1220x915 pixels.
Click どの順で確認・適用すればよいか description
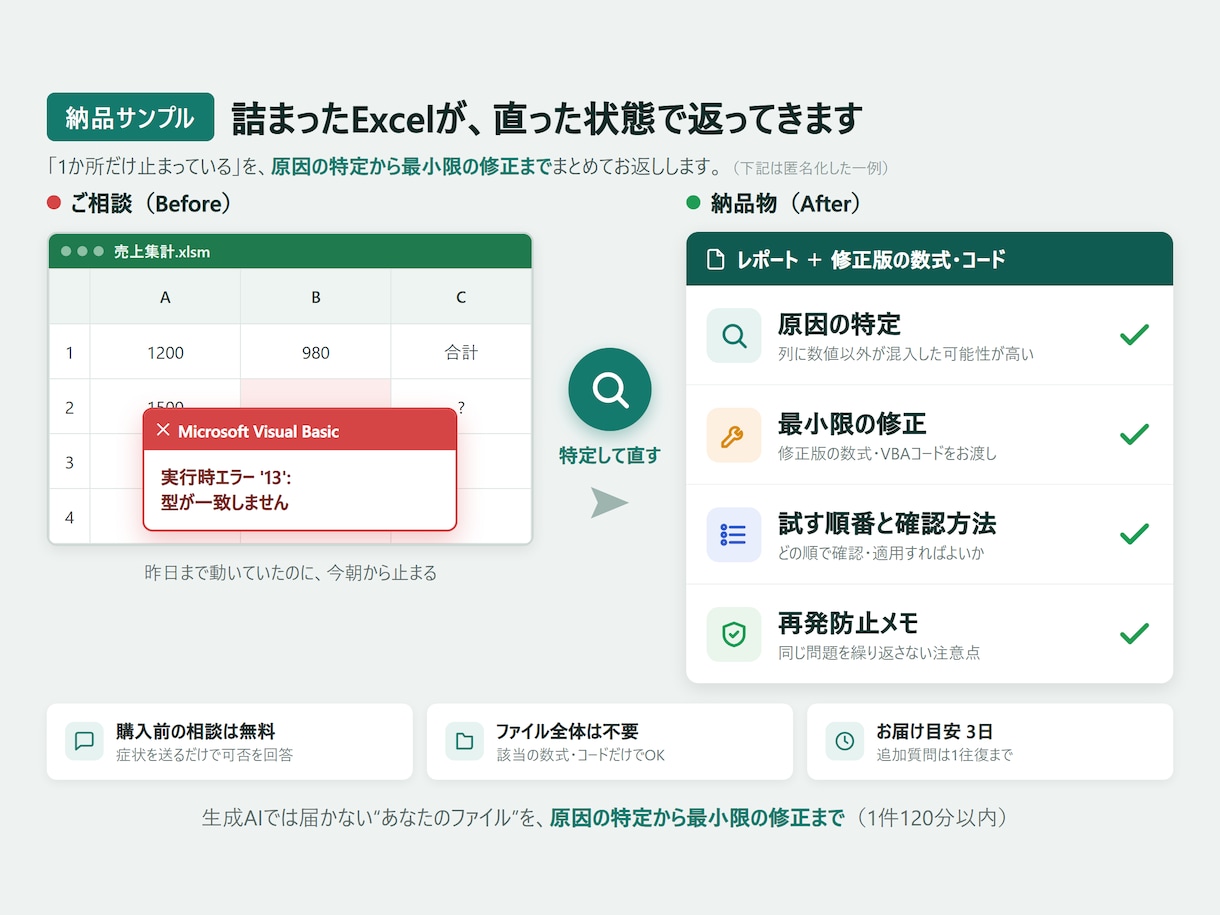(x=883, y=553)
